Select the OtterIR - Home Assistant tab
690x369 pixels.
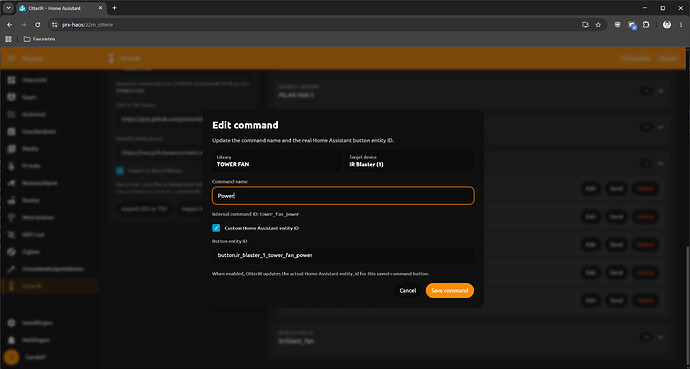[x=61, y=8]
